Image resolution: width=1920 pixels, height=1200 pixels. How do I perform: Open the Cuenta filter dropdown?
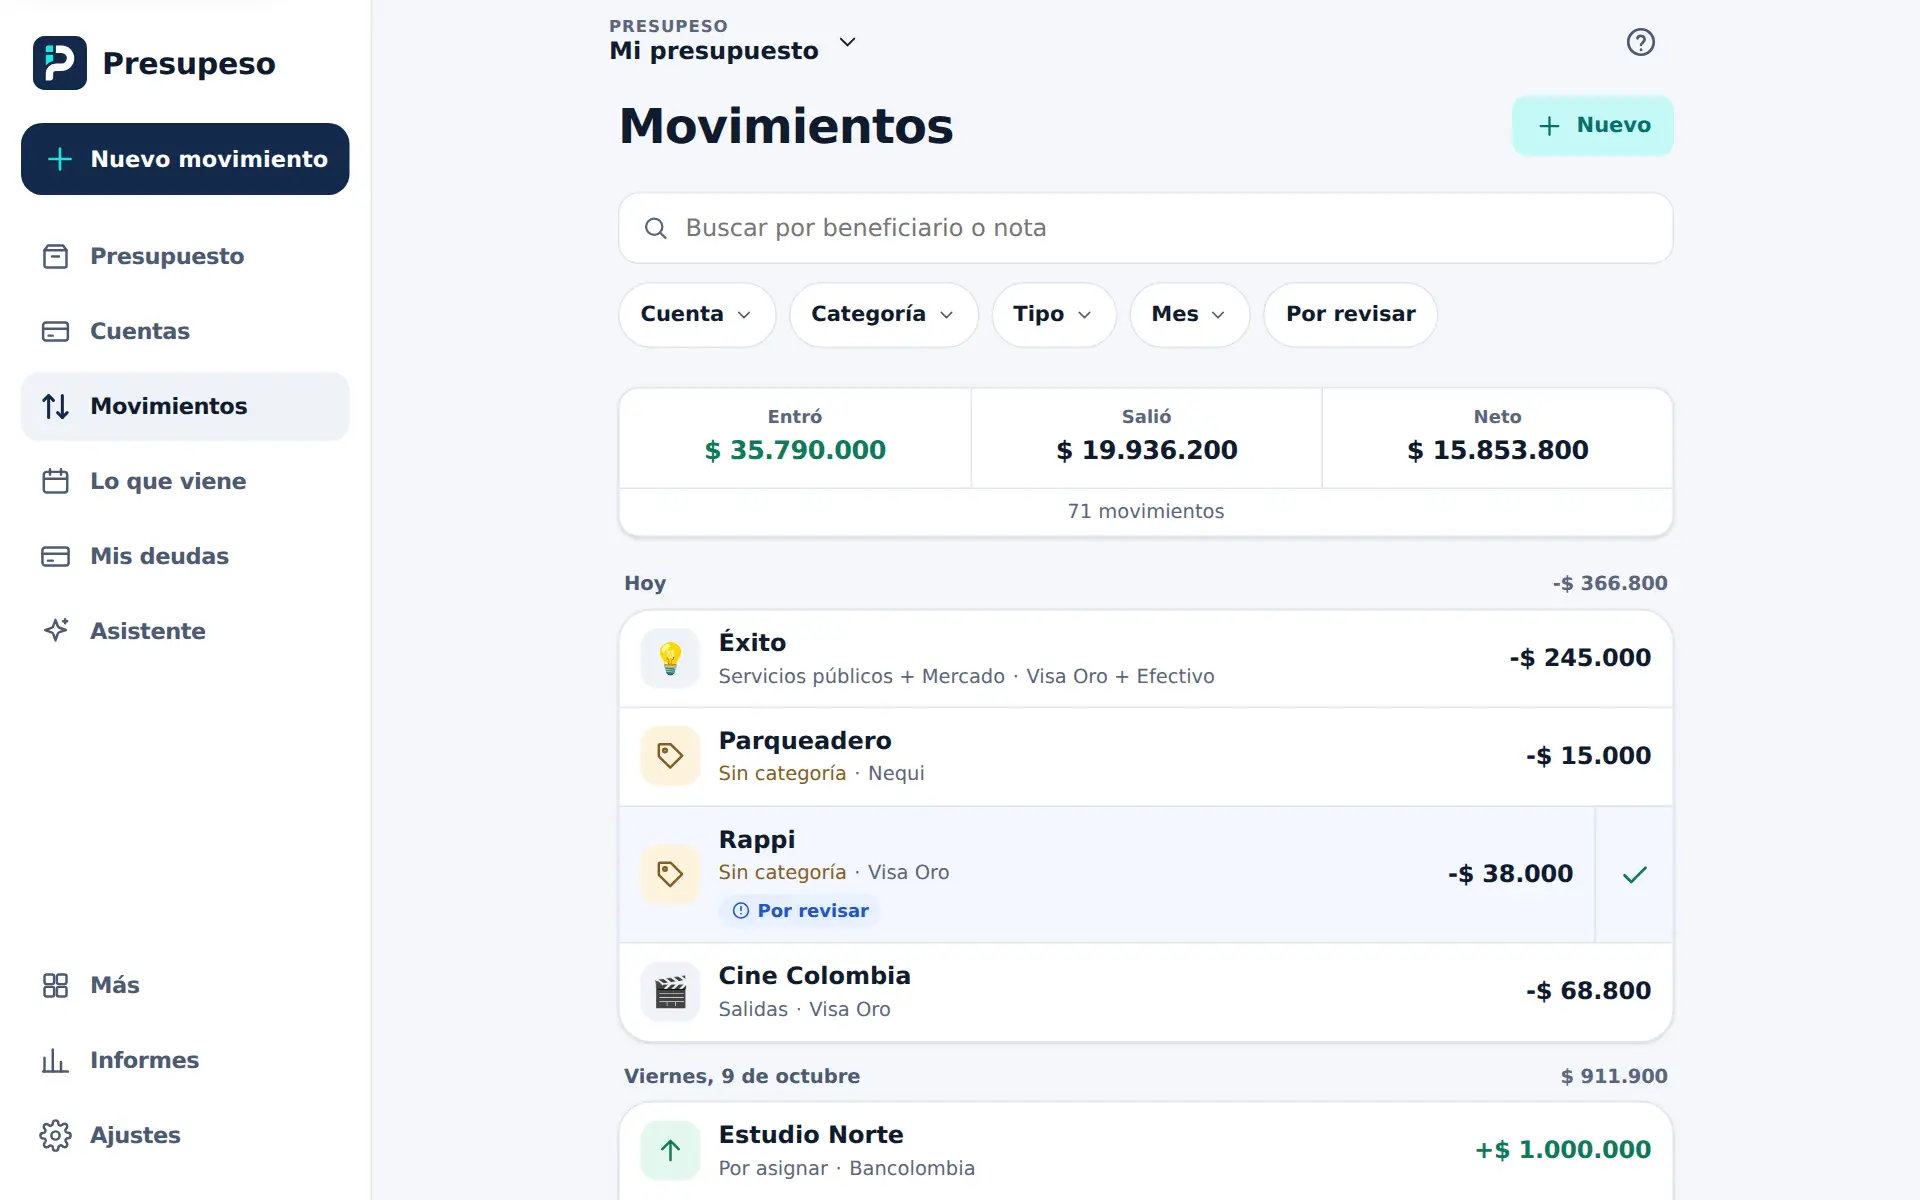click(697, 314)
